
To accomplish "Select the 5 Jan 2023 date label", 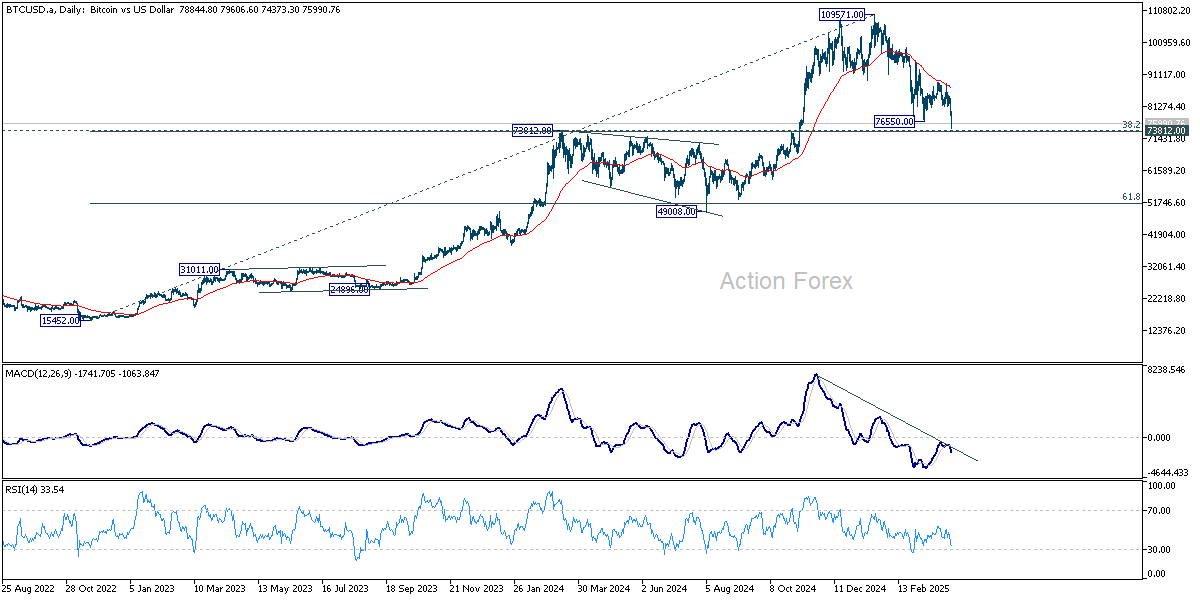I will pos(154,590).
